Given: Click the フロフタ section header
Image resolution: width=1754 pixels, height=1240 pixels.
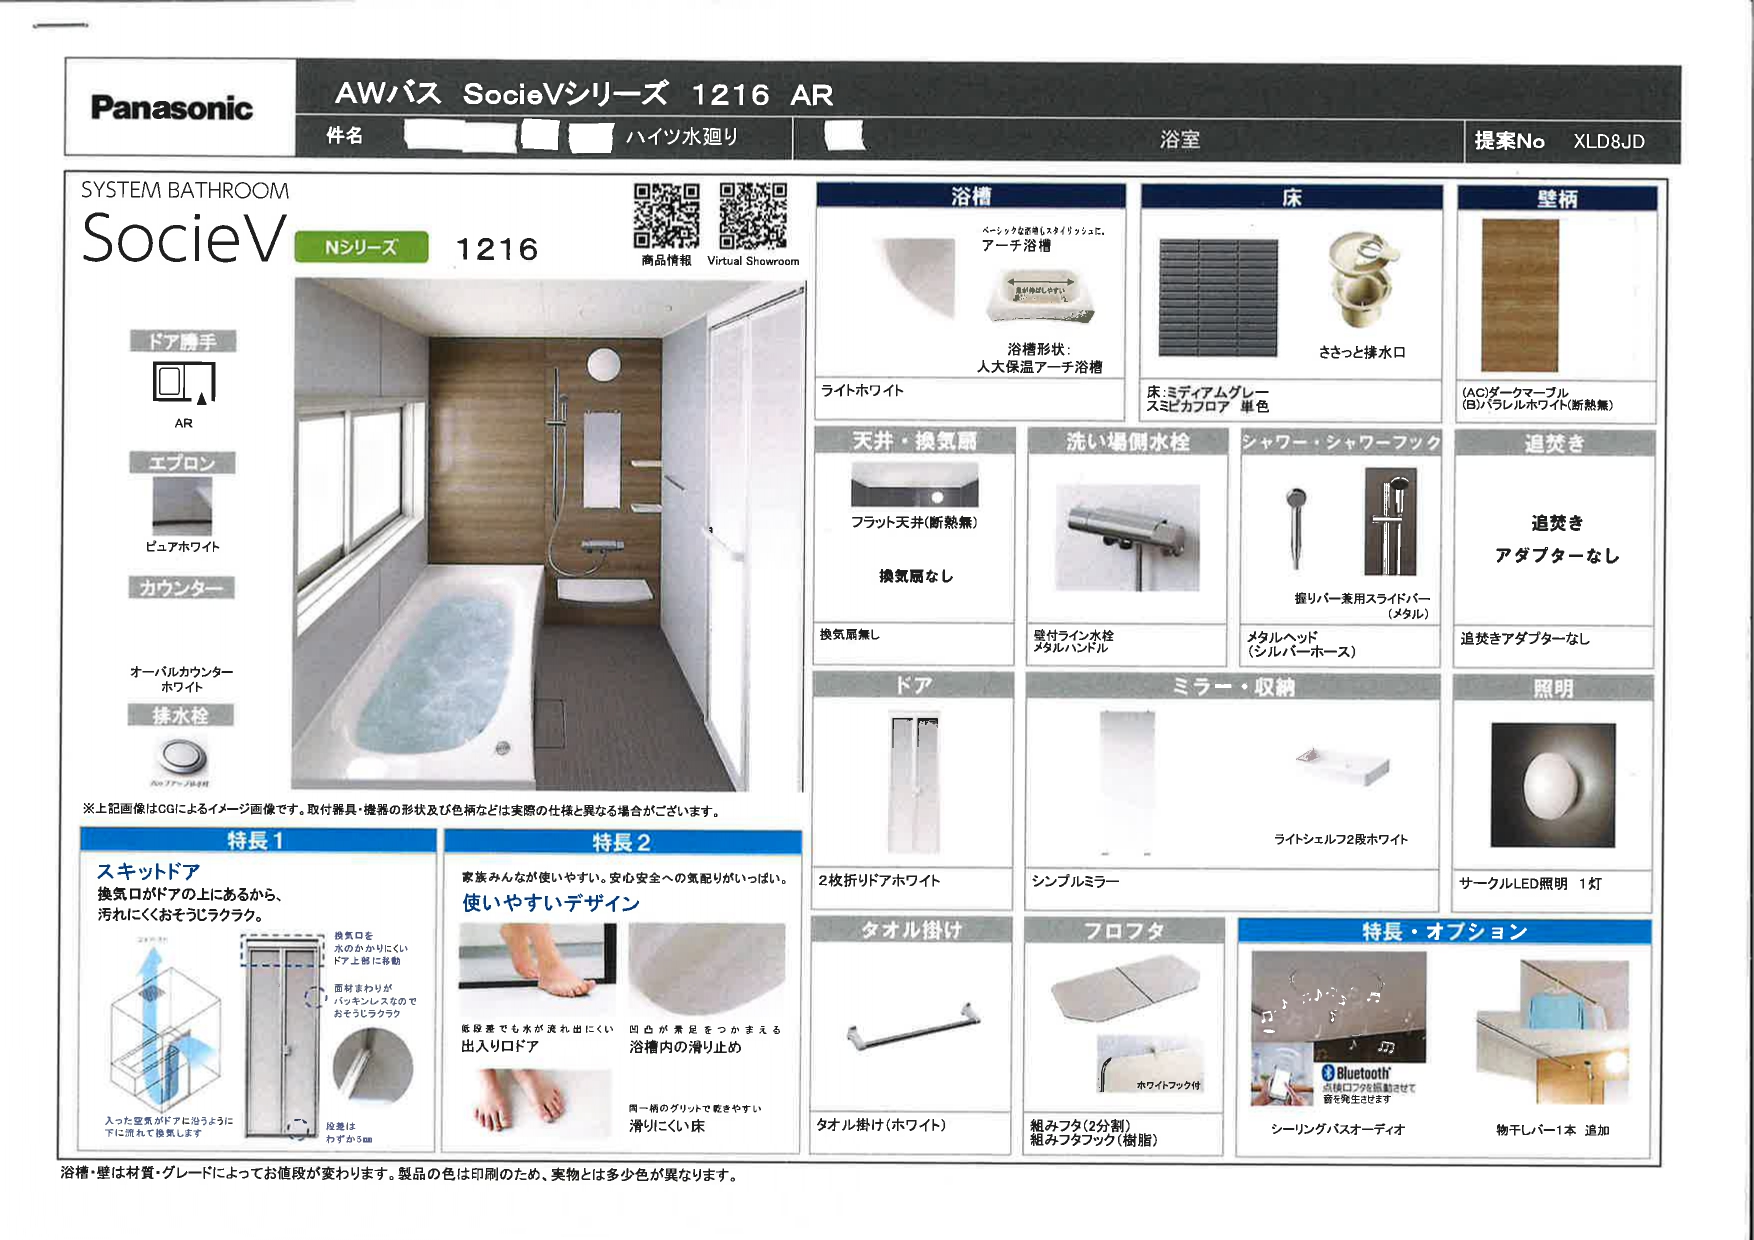Looking at the screenshot, I should (x=1124, y=930).
